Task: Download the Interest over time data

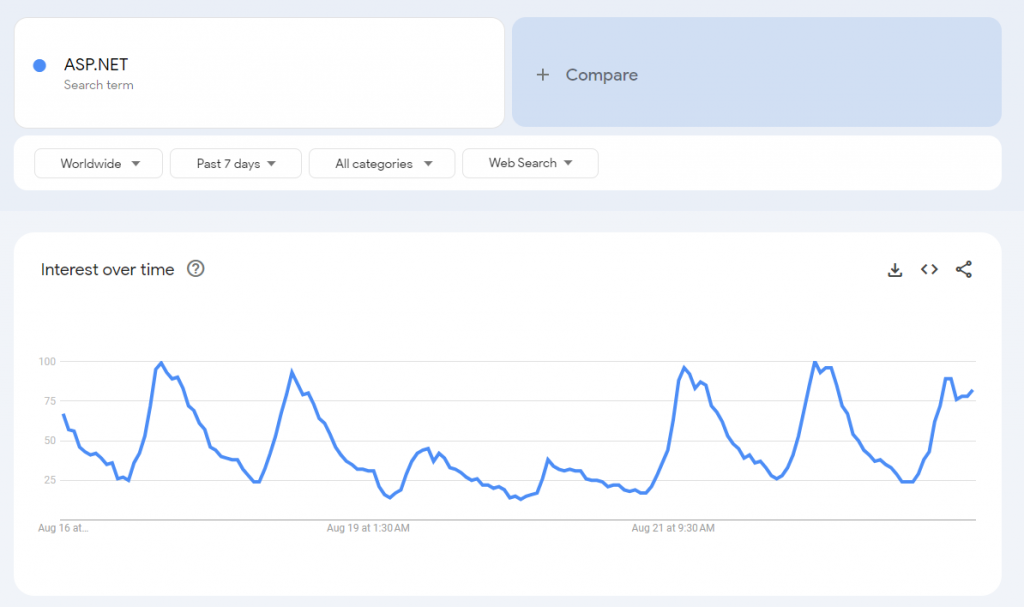Action: 895,269
